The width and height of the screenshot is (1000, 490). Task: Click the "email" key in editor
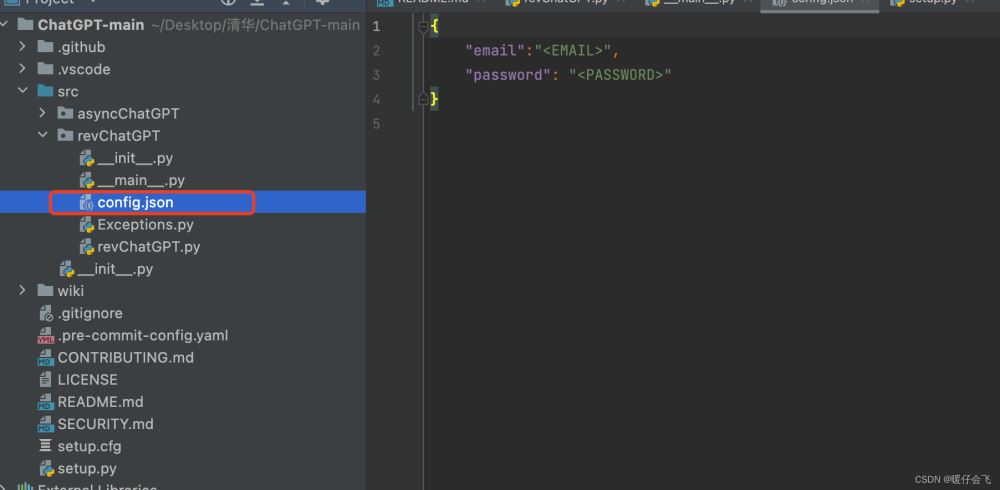pos(495,50)
